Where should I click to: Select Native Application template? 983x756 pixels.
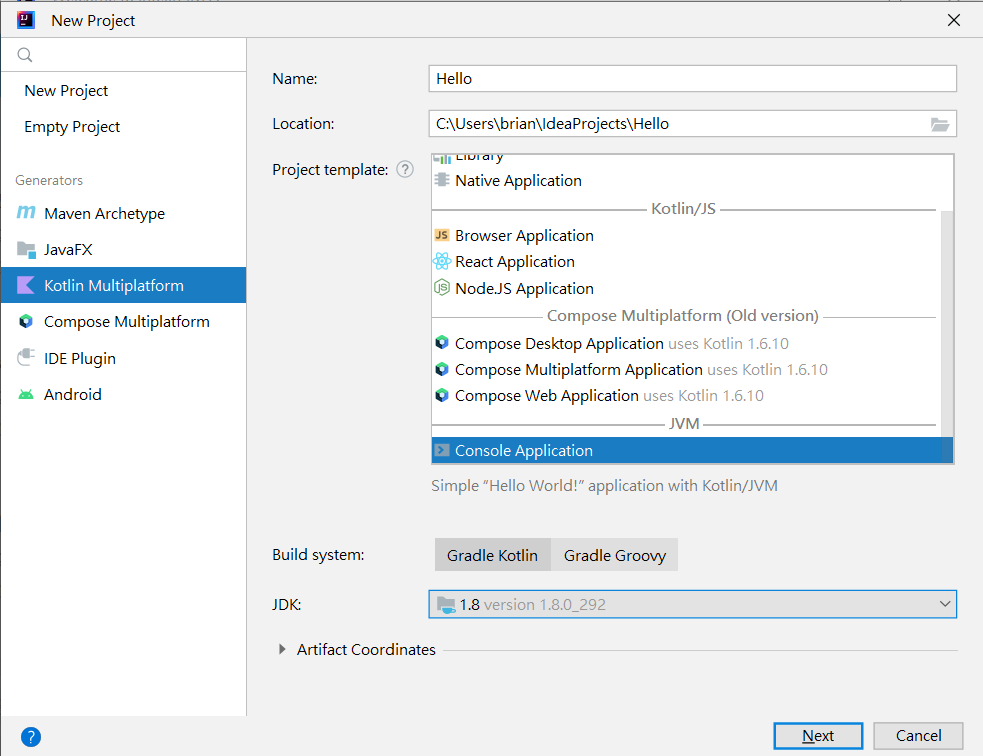click(686, 181)
